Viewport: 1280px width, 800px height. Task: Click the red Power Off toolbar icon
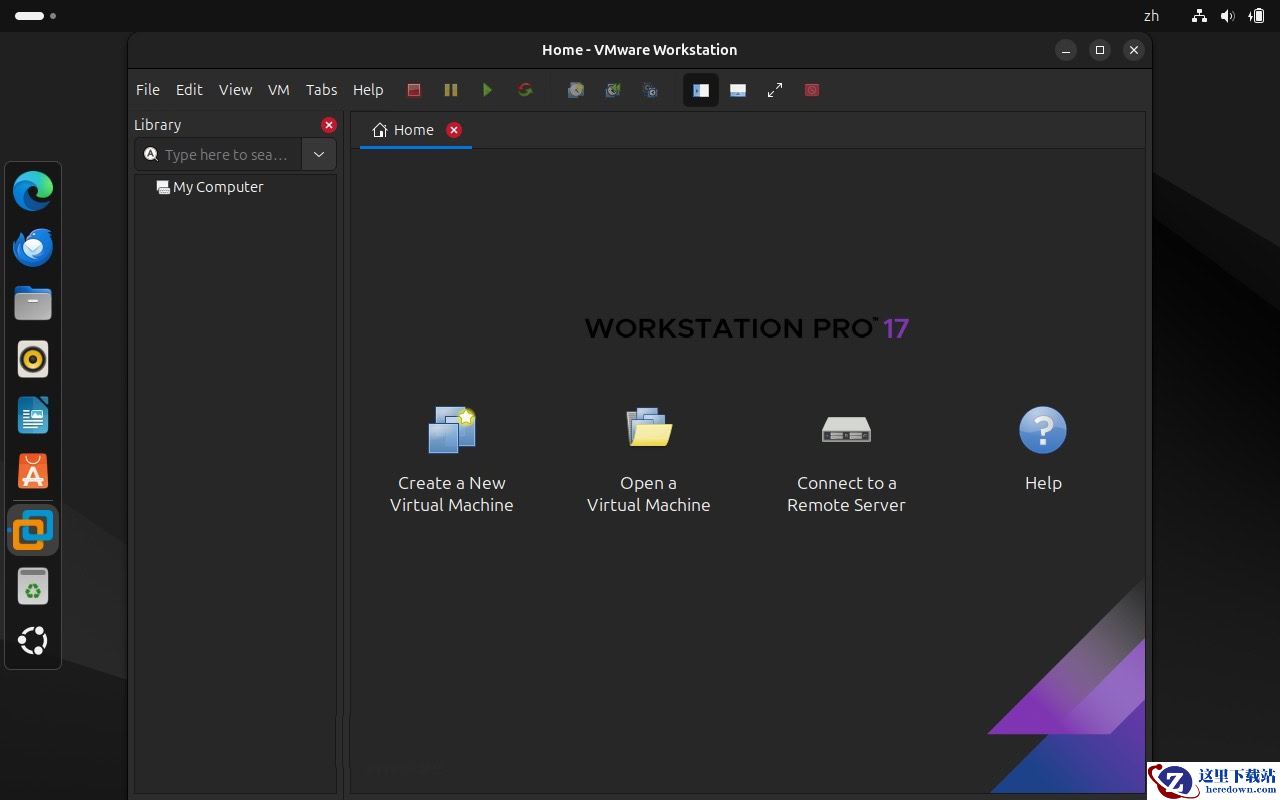point(414,90)
